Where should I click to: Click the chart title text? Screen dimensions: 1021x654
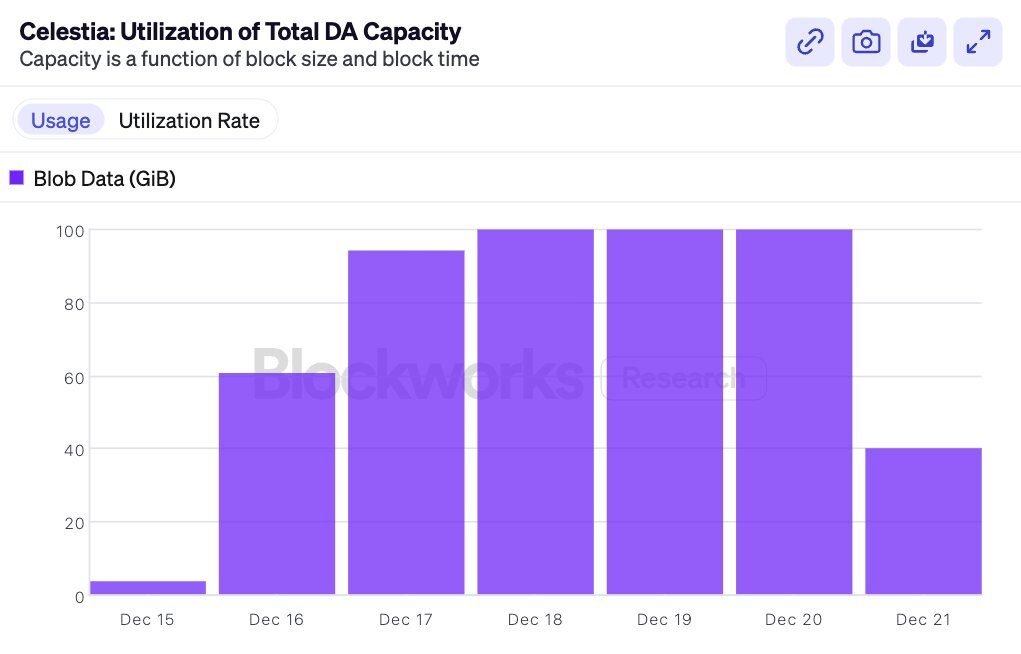pos(240,32)
